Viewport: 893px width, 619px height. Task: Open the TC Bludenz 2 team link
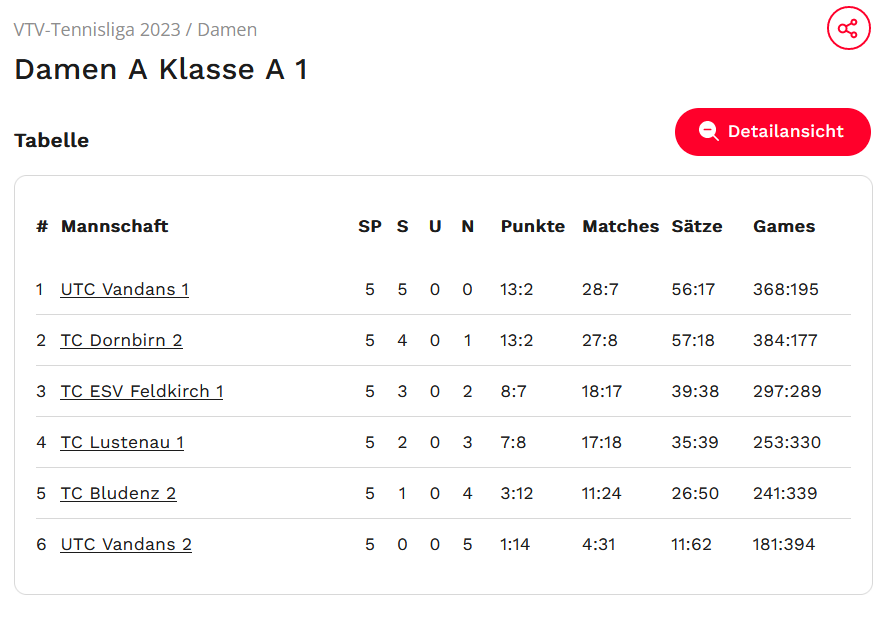tap(118, 493)
